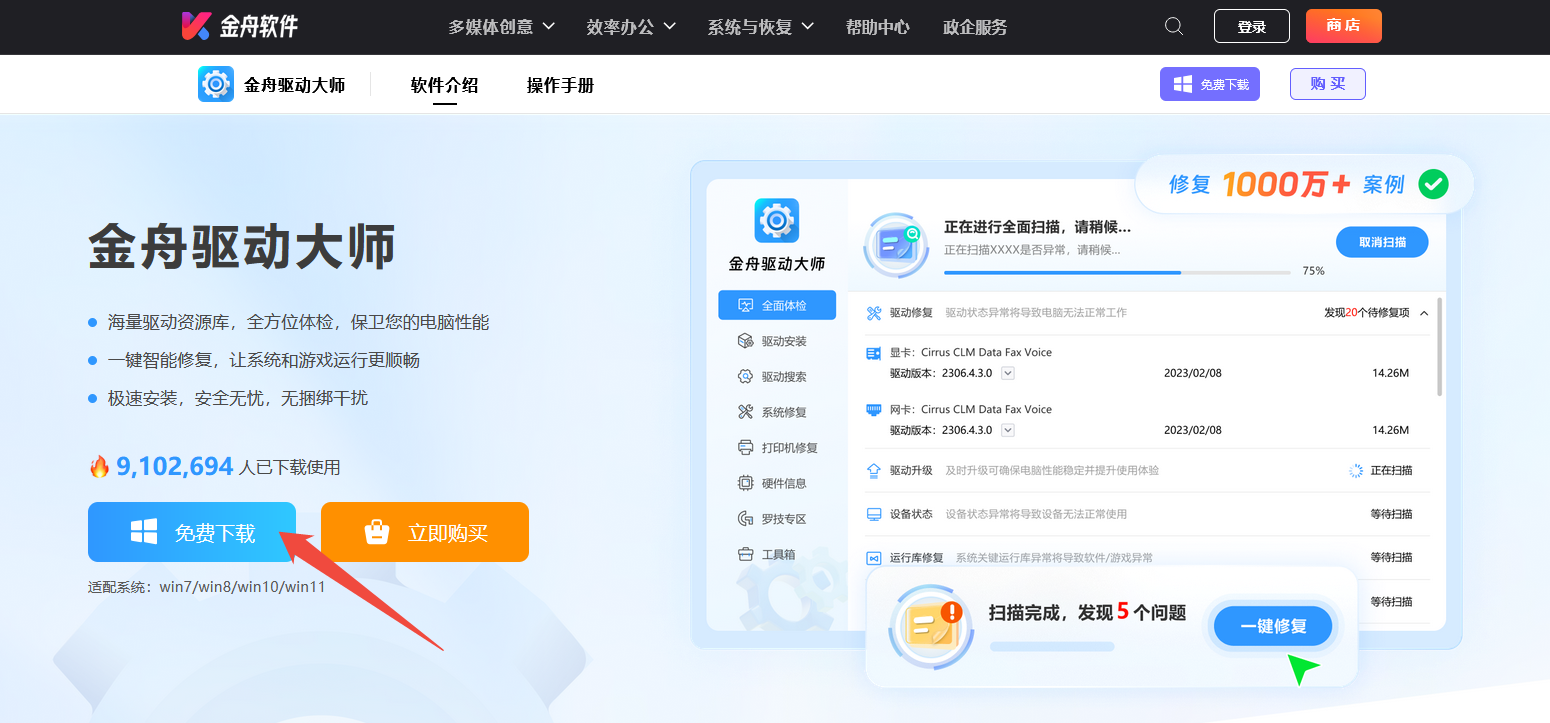
Task: Click the 取消扫描 button
Action: [x=1382, y=242]
